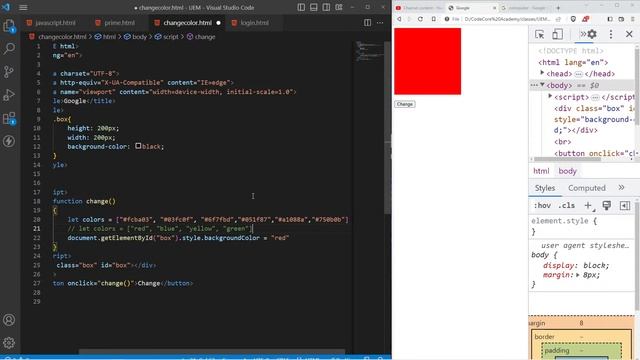640x360 pixels.
Task: Close the DevTools panel
Action: pyautogui.click(x=629, y=34)
